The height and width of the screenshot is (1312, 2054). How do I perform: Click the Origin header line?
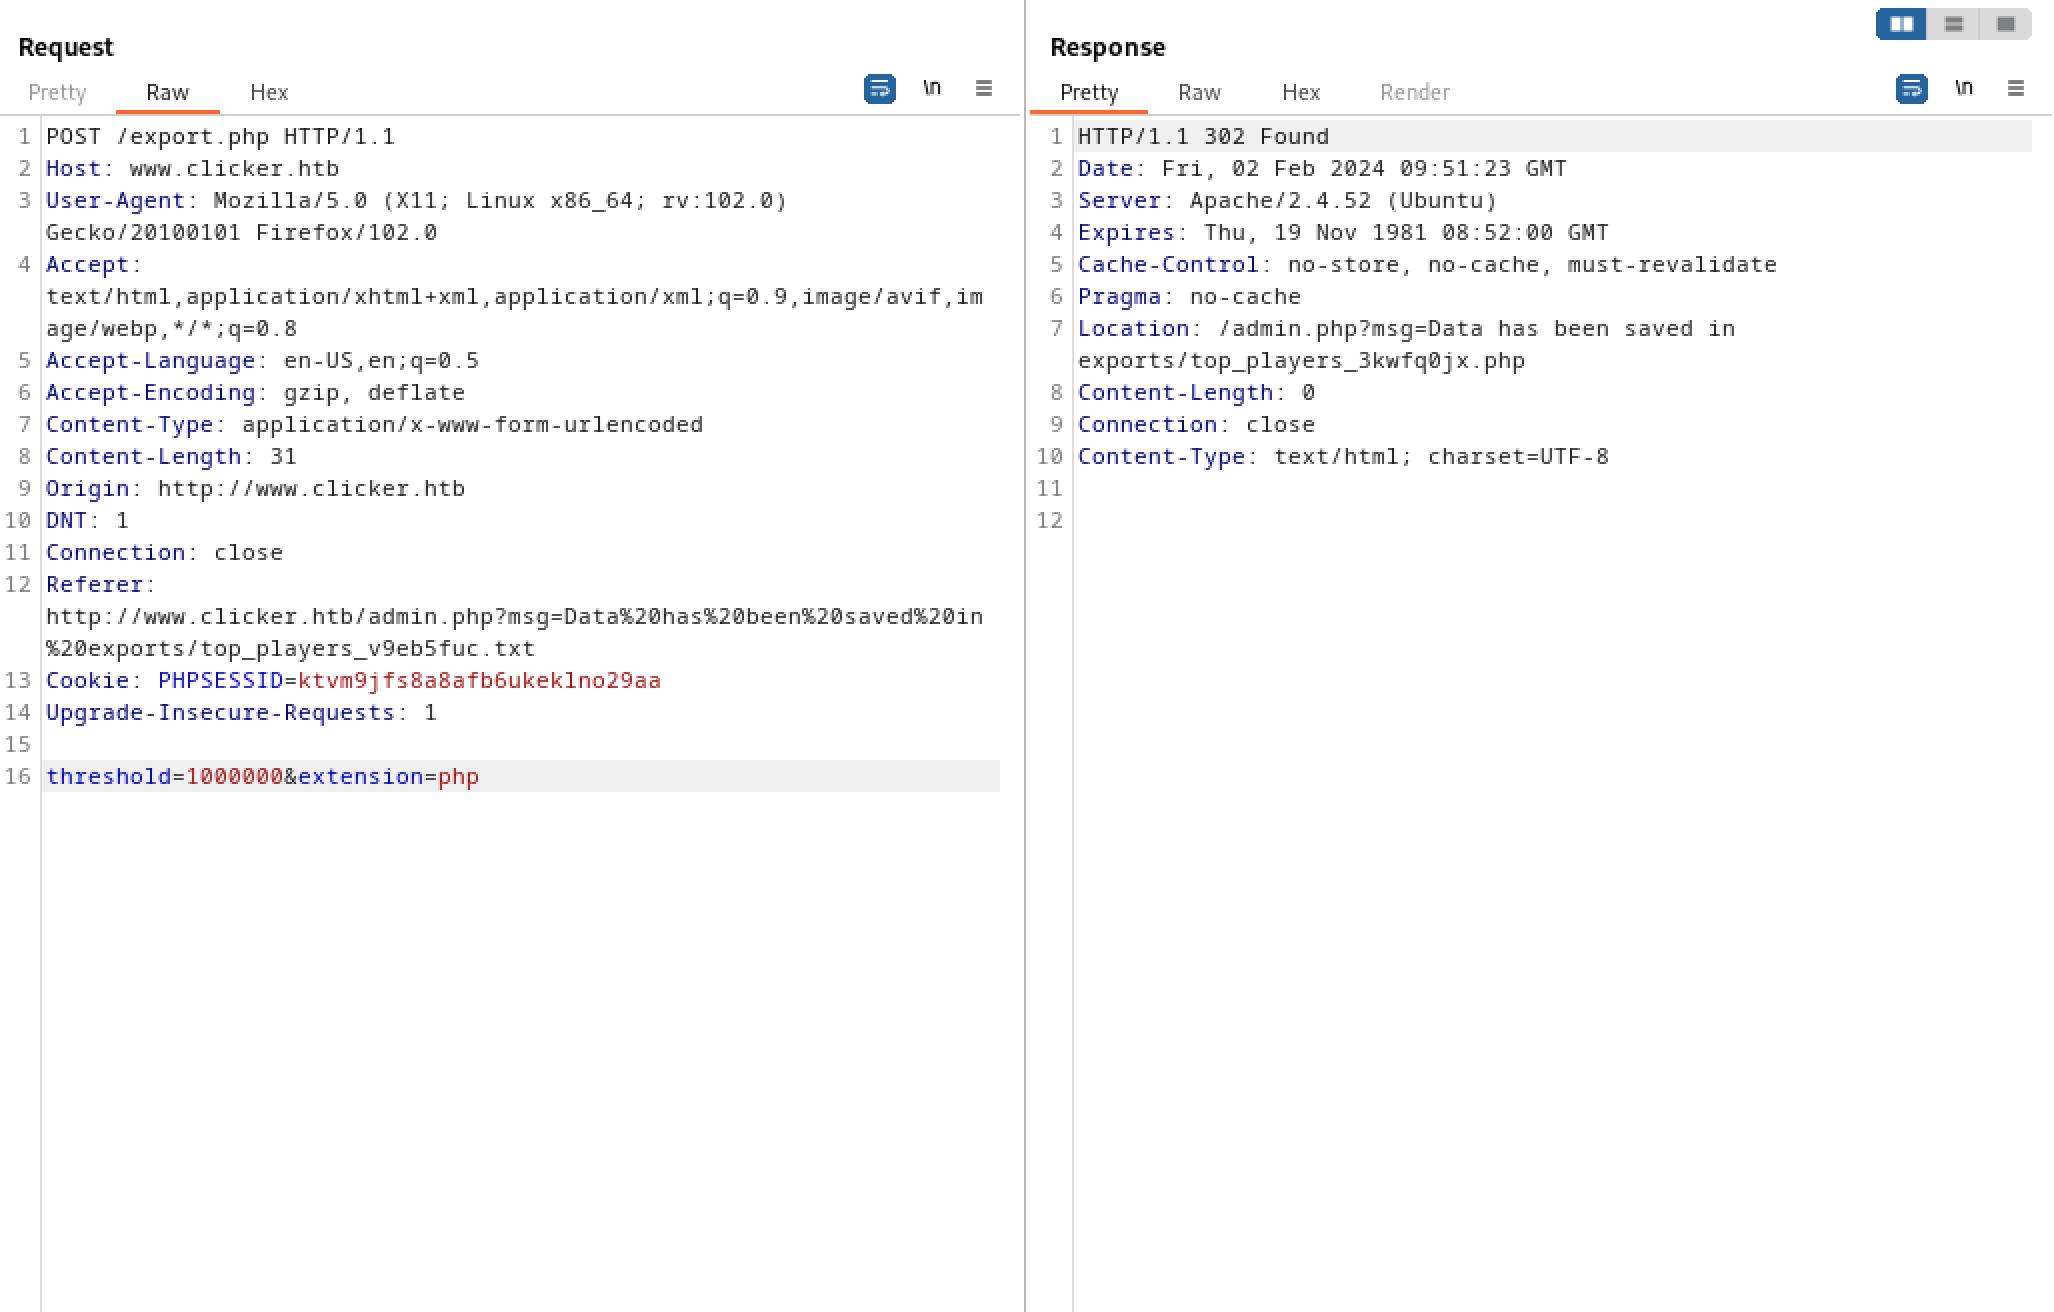(x=255, y=488)
